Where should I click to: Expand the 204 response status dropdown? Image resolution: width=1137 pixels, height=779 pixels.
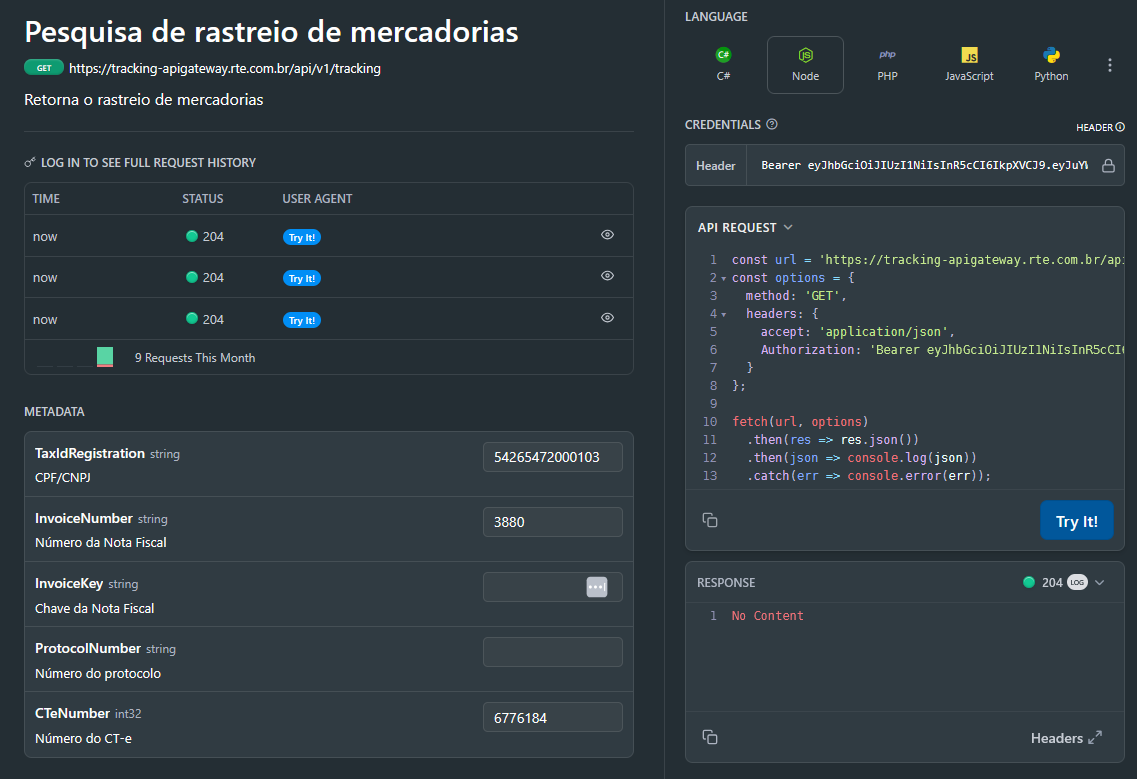point(1100,583)
